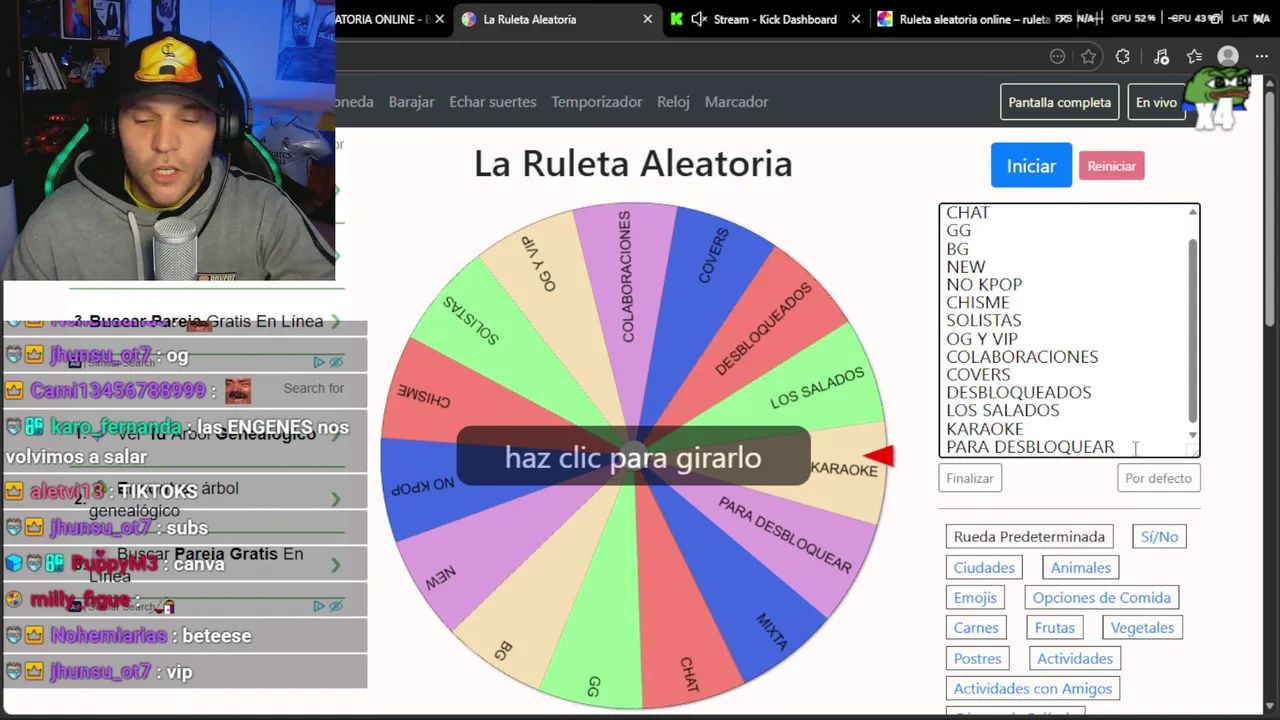Choose the Carnes wheel preset
Image resolution: width=1280 pixels, height=720 pixels.
tap(976, 628)
